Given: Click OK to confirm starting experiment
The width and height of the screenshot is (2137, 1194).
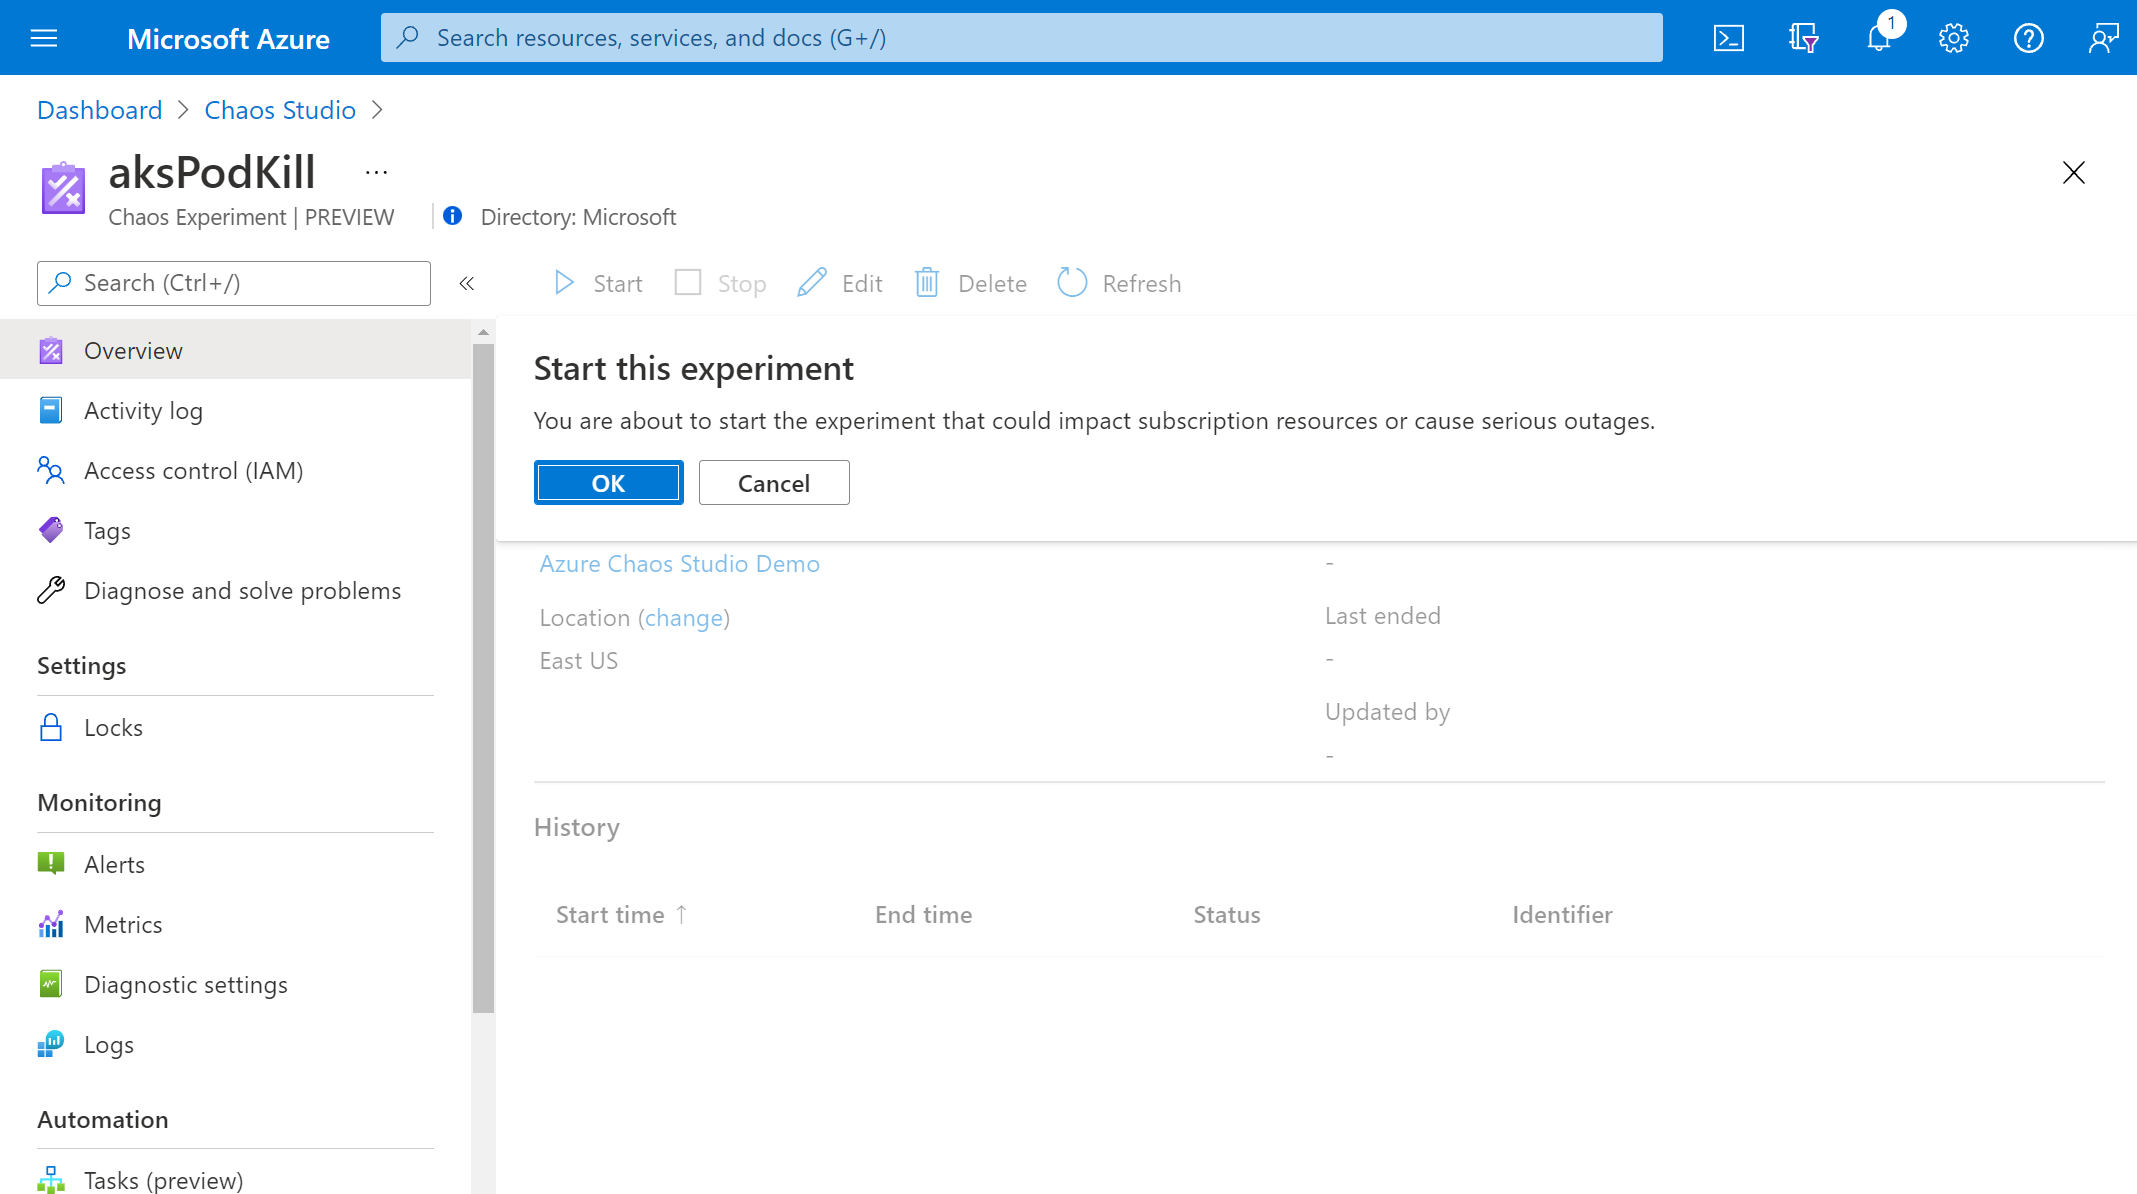Looking at the screenshot, I should pyautogui.click(x=606, y=483).
